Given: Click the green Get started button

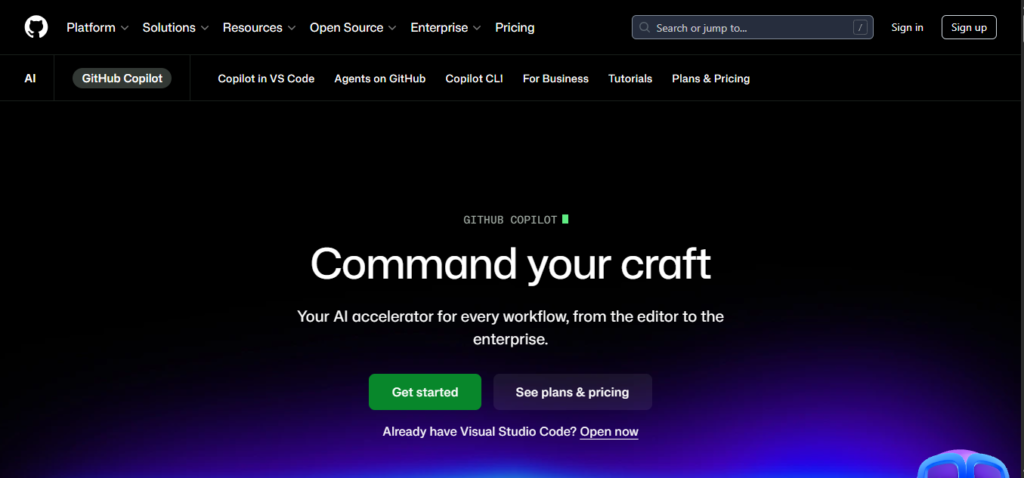Looking at the screenshot, I should click(425, 392).
